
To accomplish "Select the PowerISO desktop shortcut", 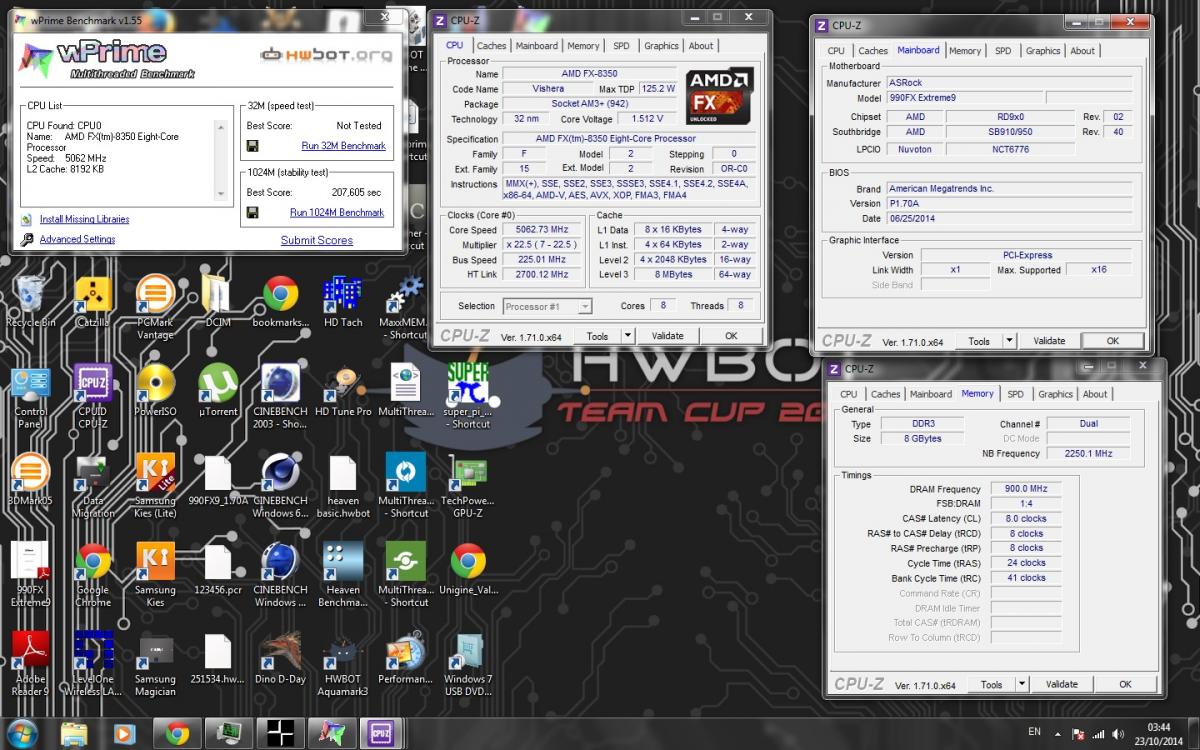I will click(155, 391).
